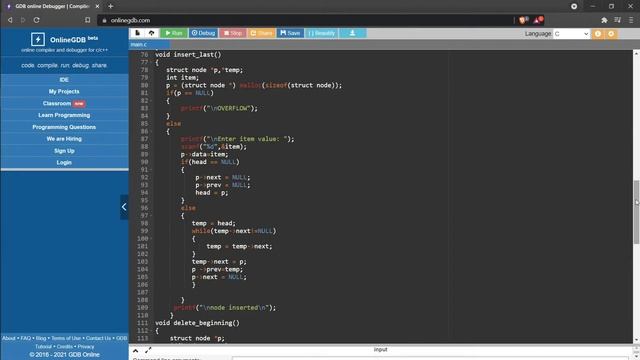Open the Terms of Use link

(66, 338)
